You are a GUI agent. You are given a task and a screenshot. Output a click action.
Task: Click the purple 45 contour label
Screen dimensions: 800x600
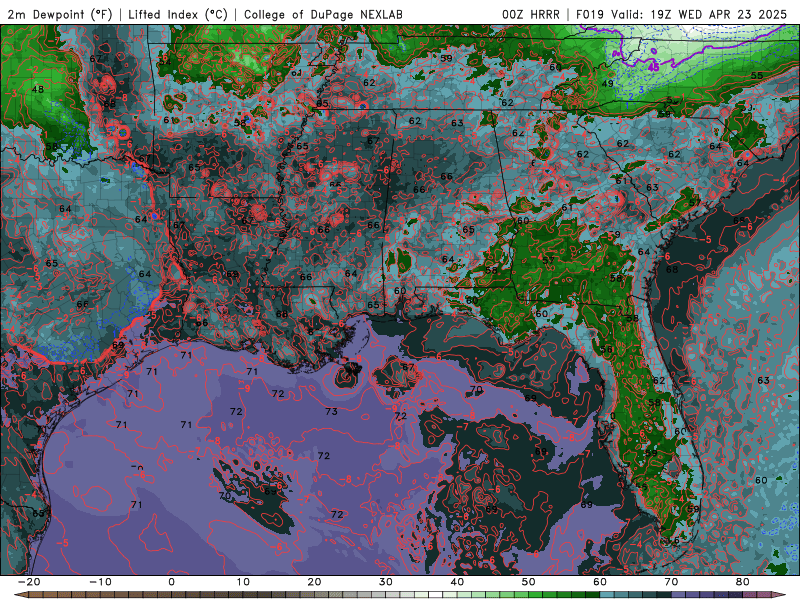654,66
